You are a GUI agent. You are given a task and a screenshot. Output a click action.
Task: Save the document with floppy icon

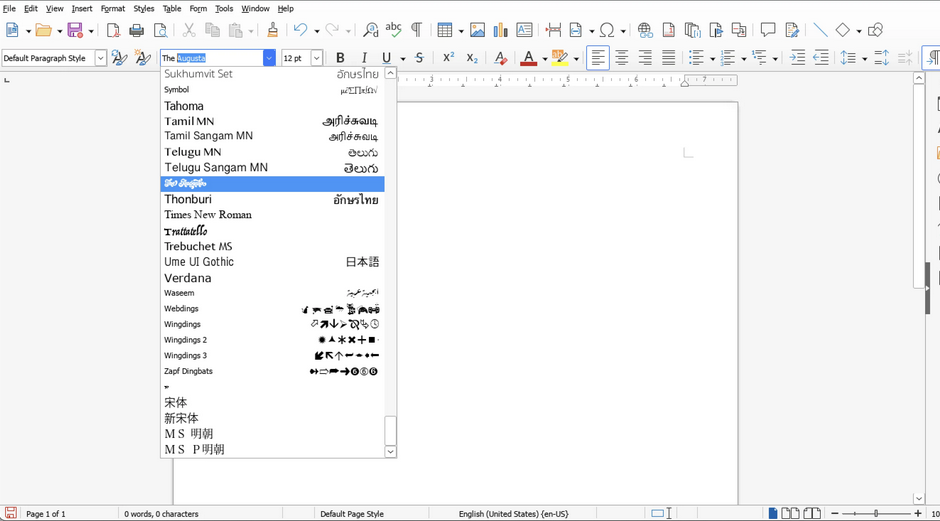click(75, 30)
